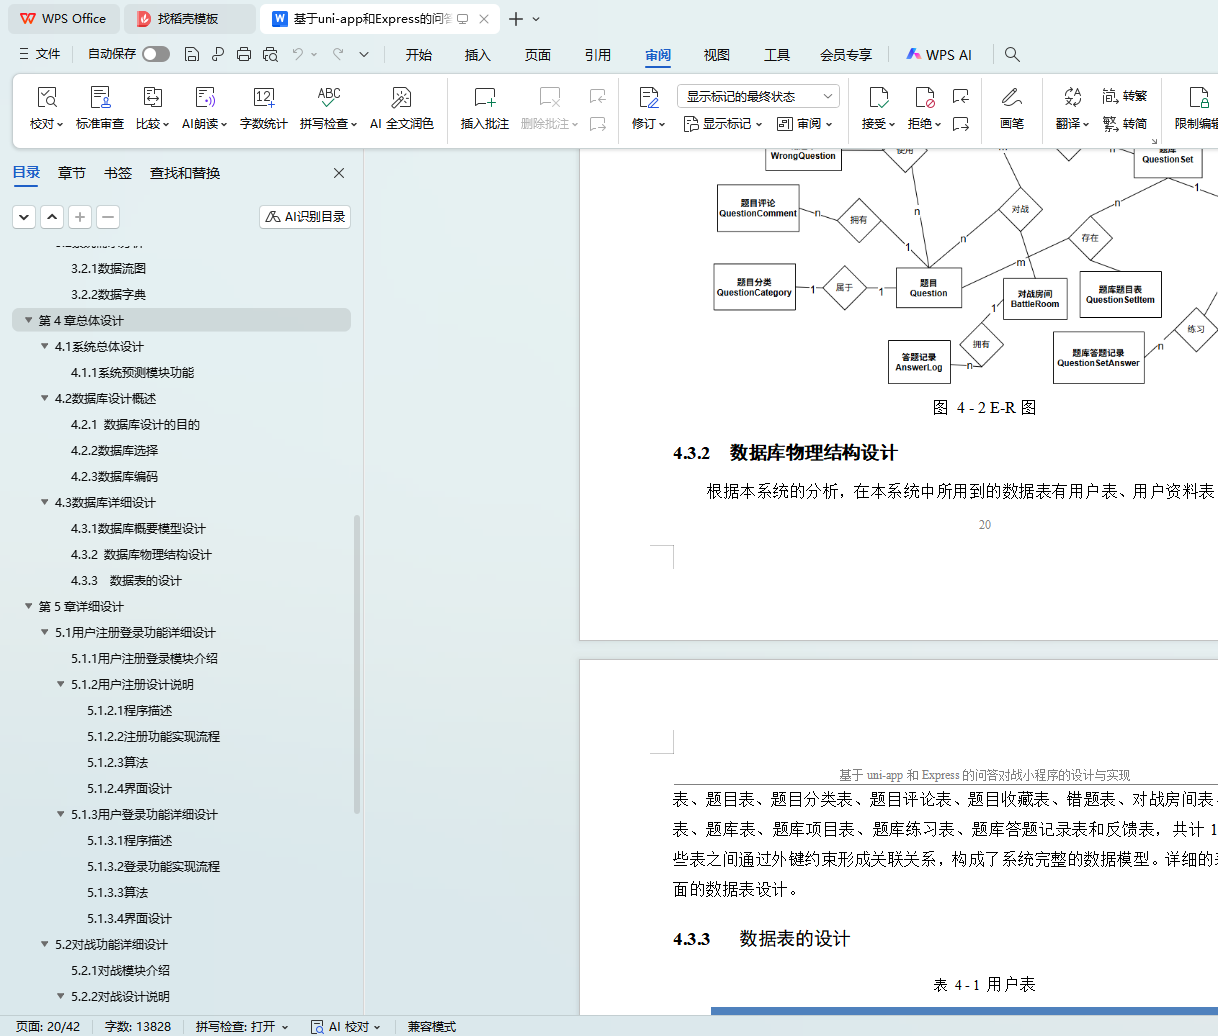Open the 显示标记的最终状态 dropdown
The width and height of the screenshot is (1218, 1036).
pyautogui.click(x=758, y=96)
